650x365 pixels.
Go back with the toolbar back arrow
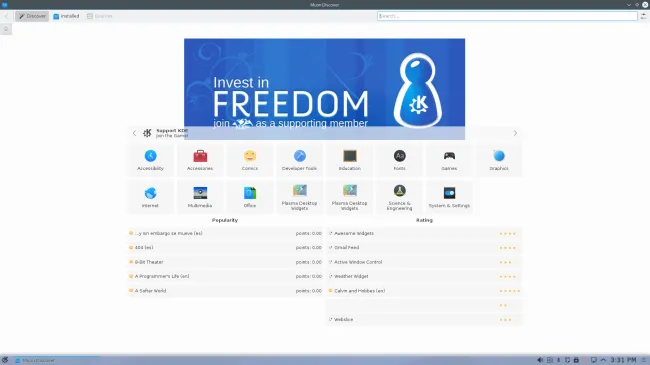(x=6, y=16)
